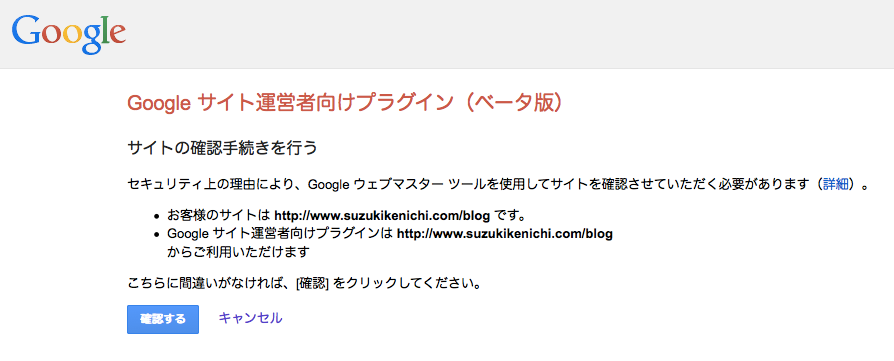The height and width of the screenshot is (361, 894).
Task: Click the second bullet point marker
Action: (x=157, y=234)
